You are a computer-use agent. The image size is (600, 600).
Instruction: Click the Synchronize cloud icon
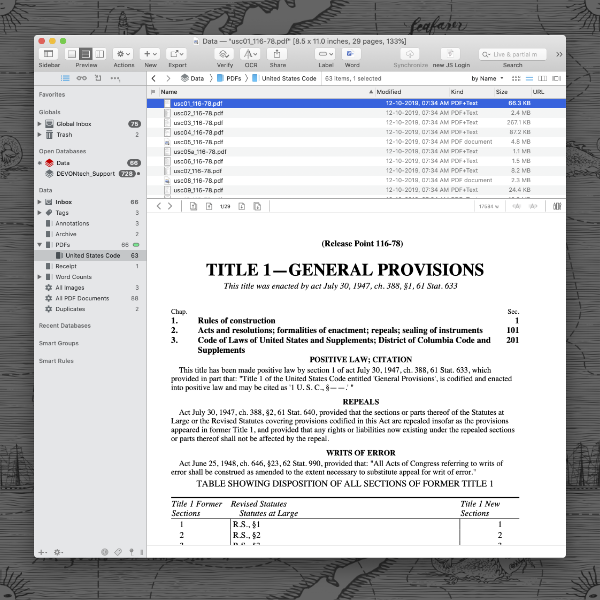(x=410, y=54)
